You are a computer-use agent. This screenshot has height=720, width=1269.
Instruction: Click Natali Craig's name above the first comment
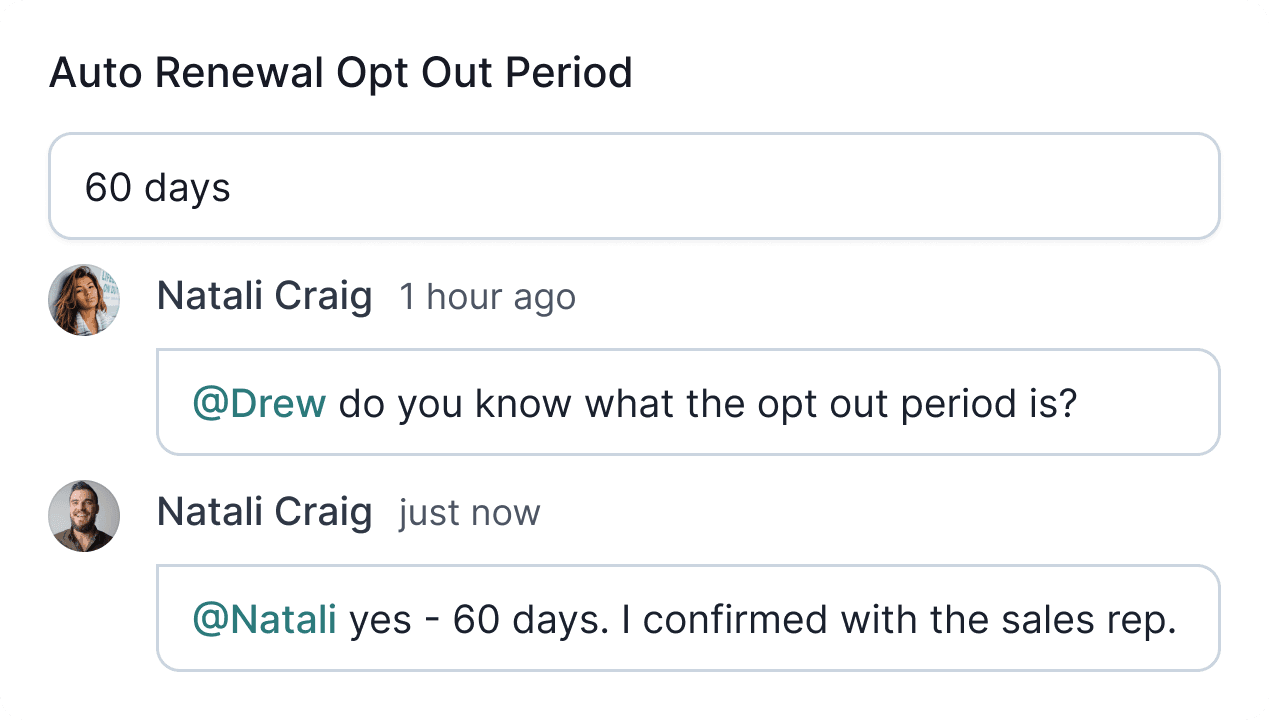pyautogui.click(x=265, y=296)
